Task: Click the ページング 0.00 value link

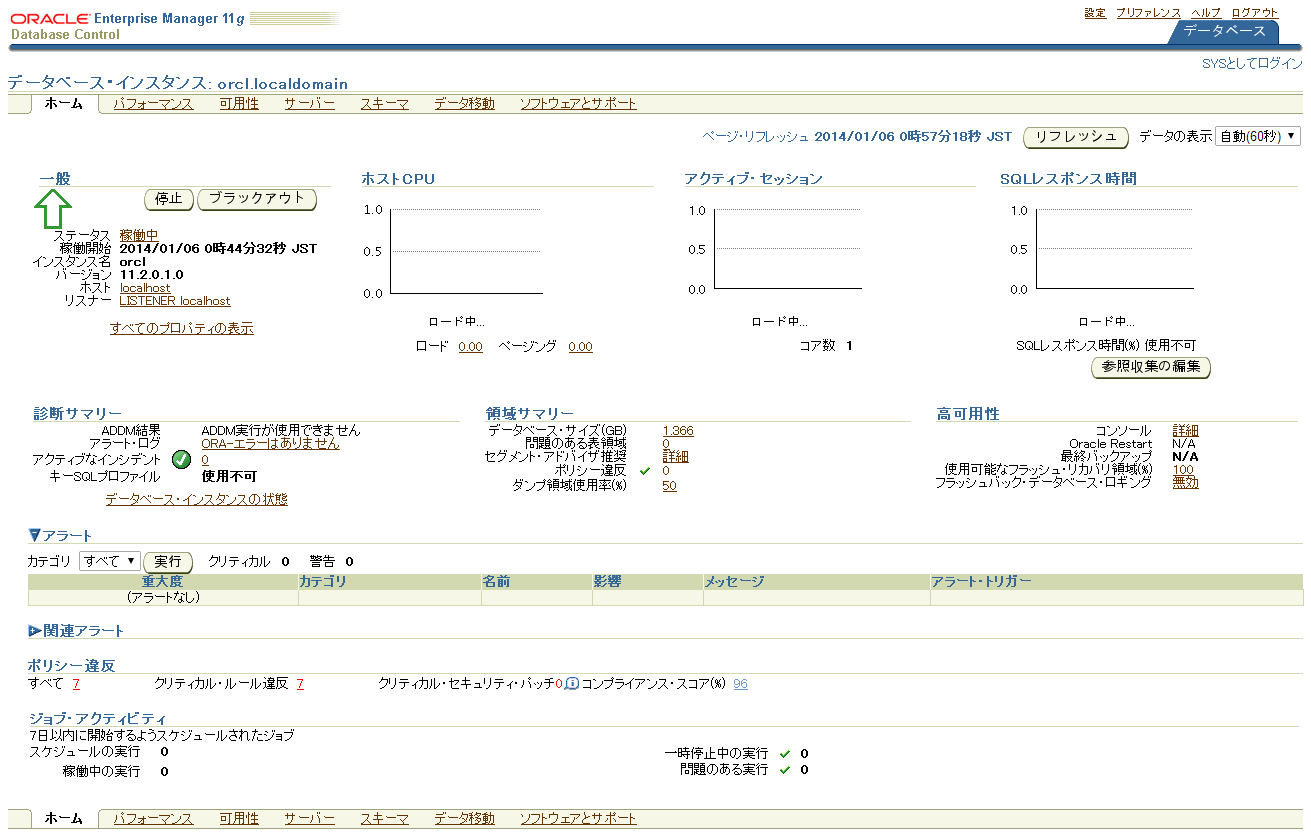Action: [x=580, y=347]
